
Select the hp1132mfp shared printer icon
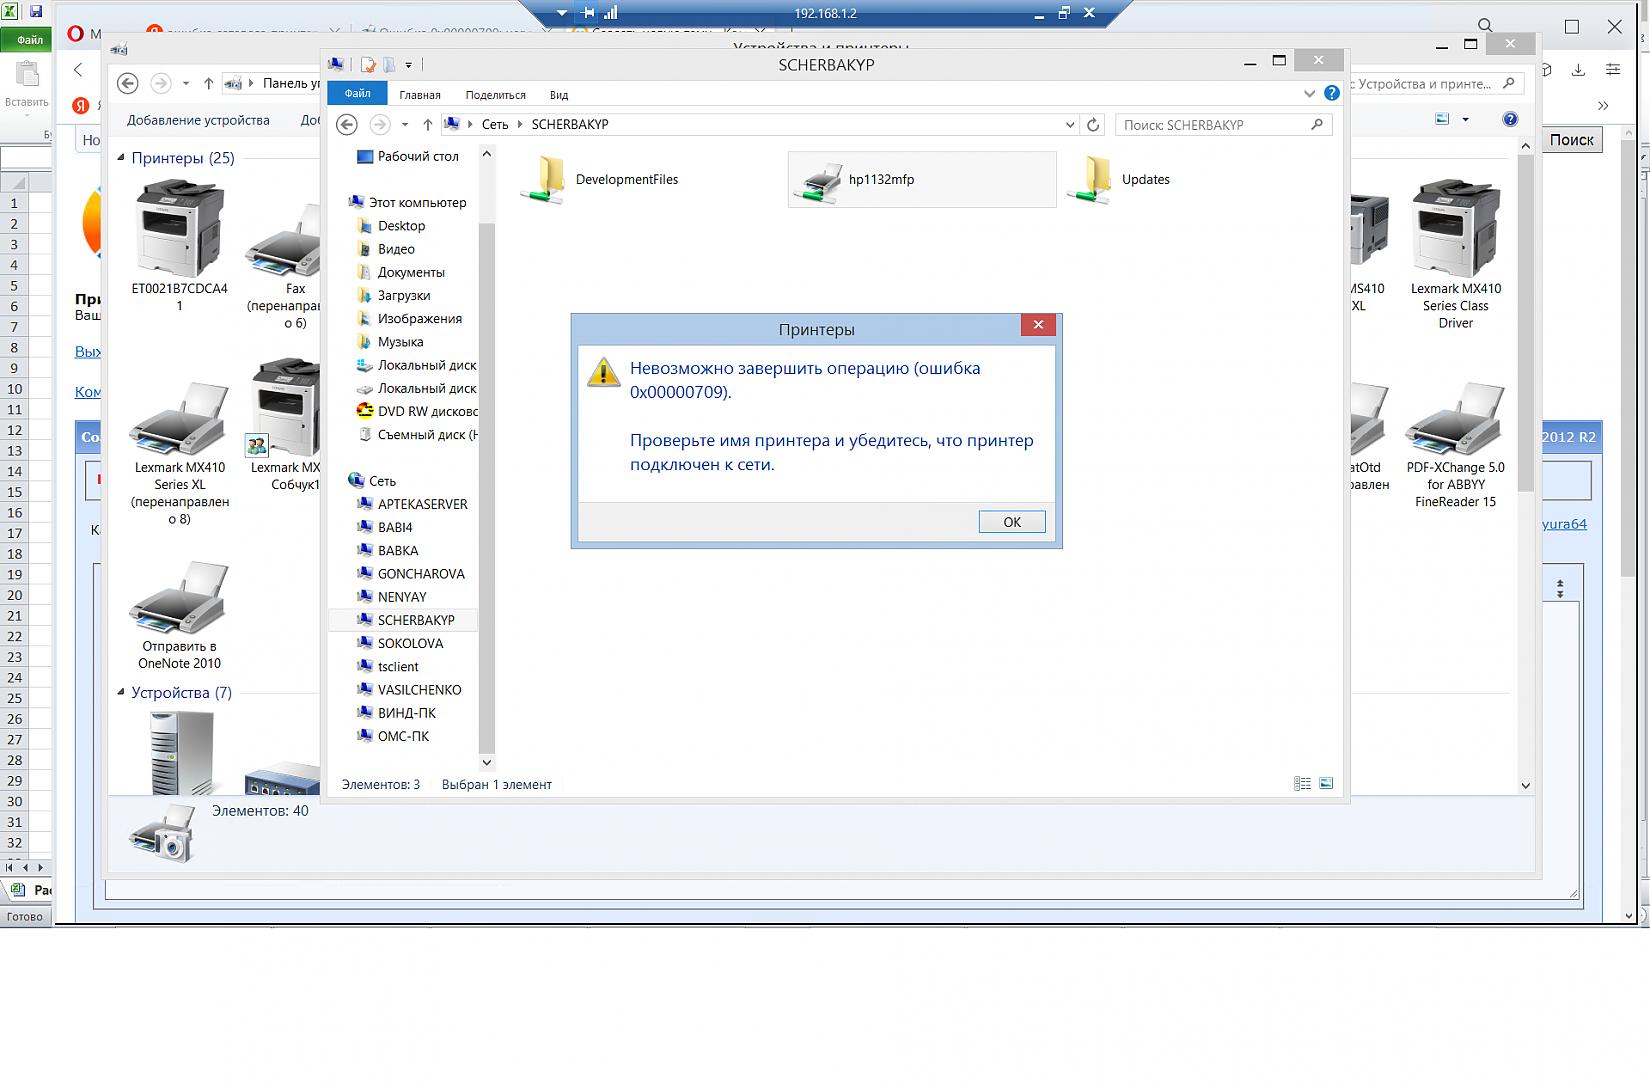(818, 181)
